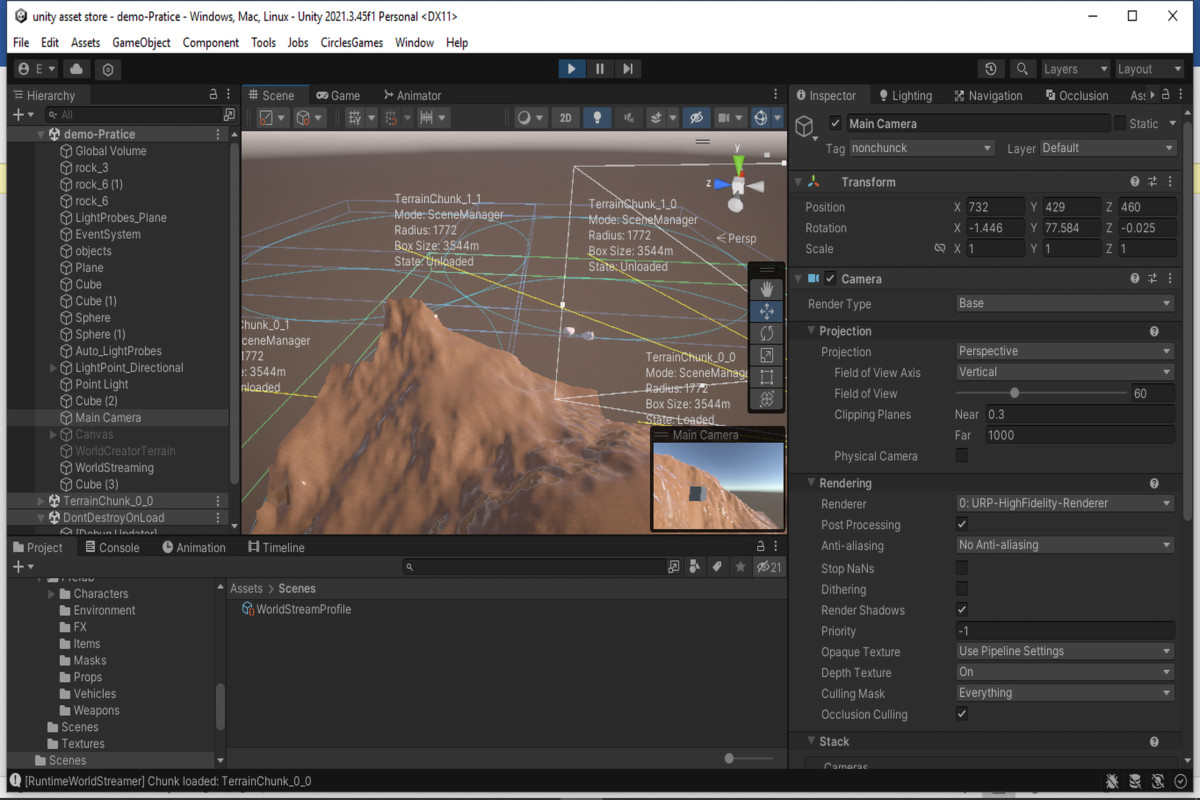Click the global search magnifier icon
The width and height of the screenshot is (1200, 800).
point(1022,69)
